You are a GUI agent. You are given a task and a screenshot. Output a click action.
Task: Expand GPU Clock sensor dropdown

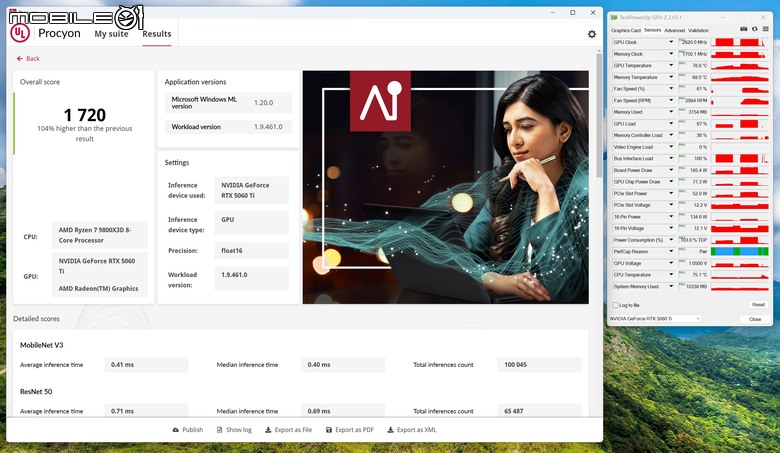[x=671, y=42]
